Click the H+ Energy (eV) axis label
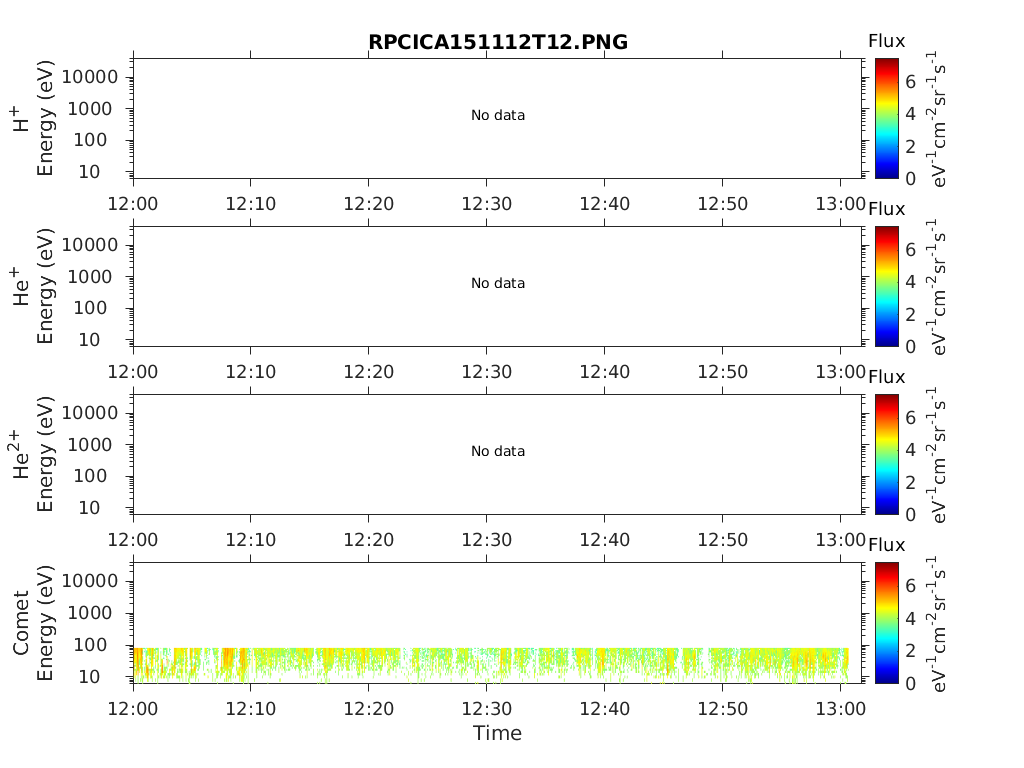Viewport: 1024px width, 768px height. [33, 118]
